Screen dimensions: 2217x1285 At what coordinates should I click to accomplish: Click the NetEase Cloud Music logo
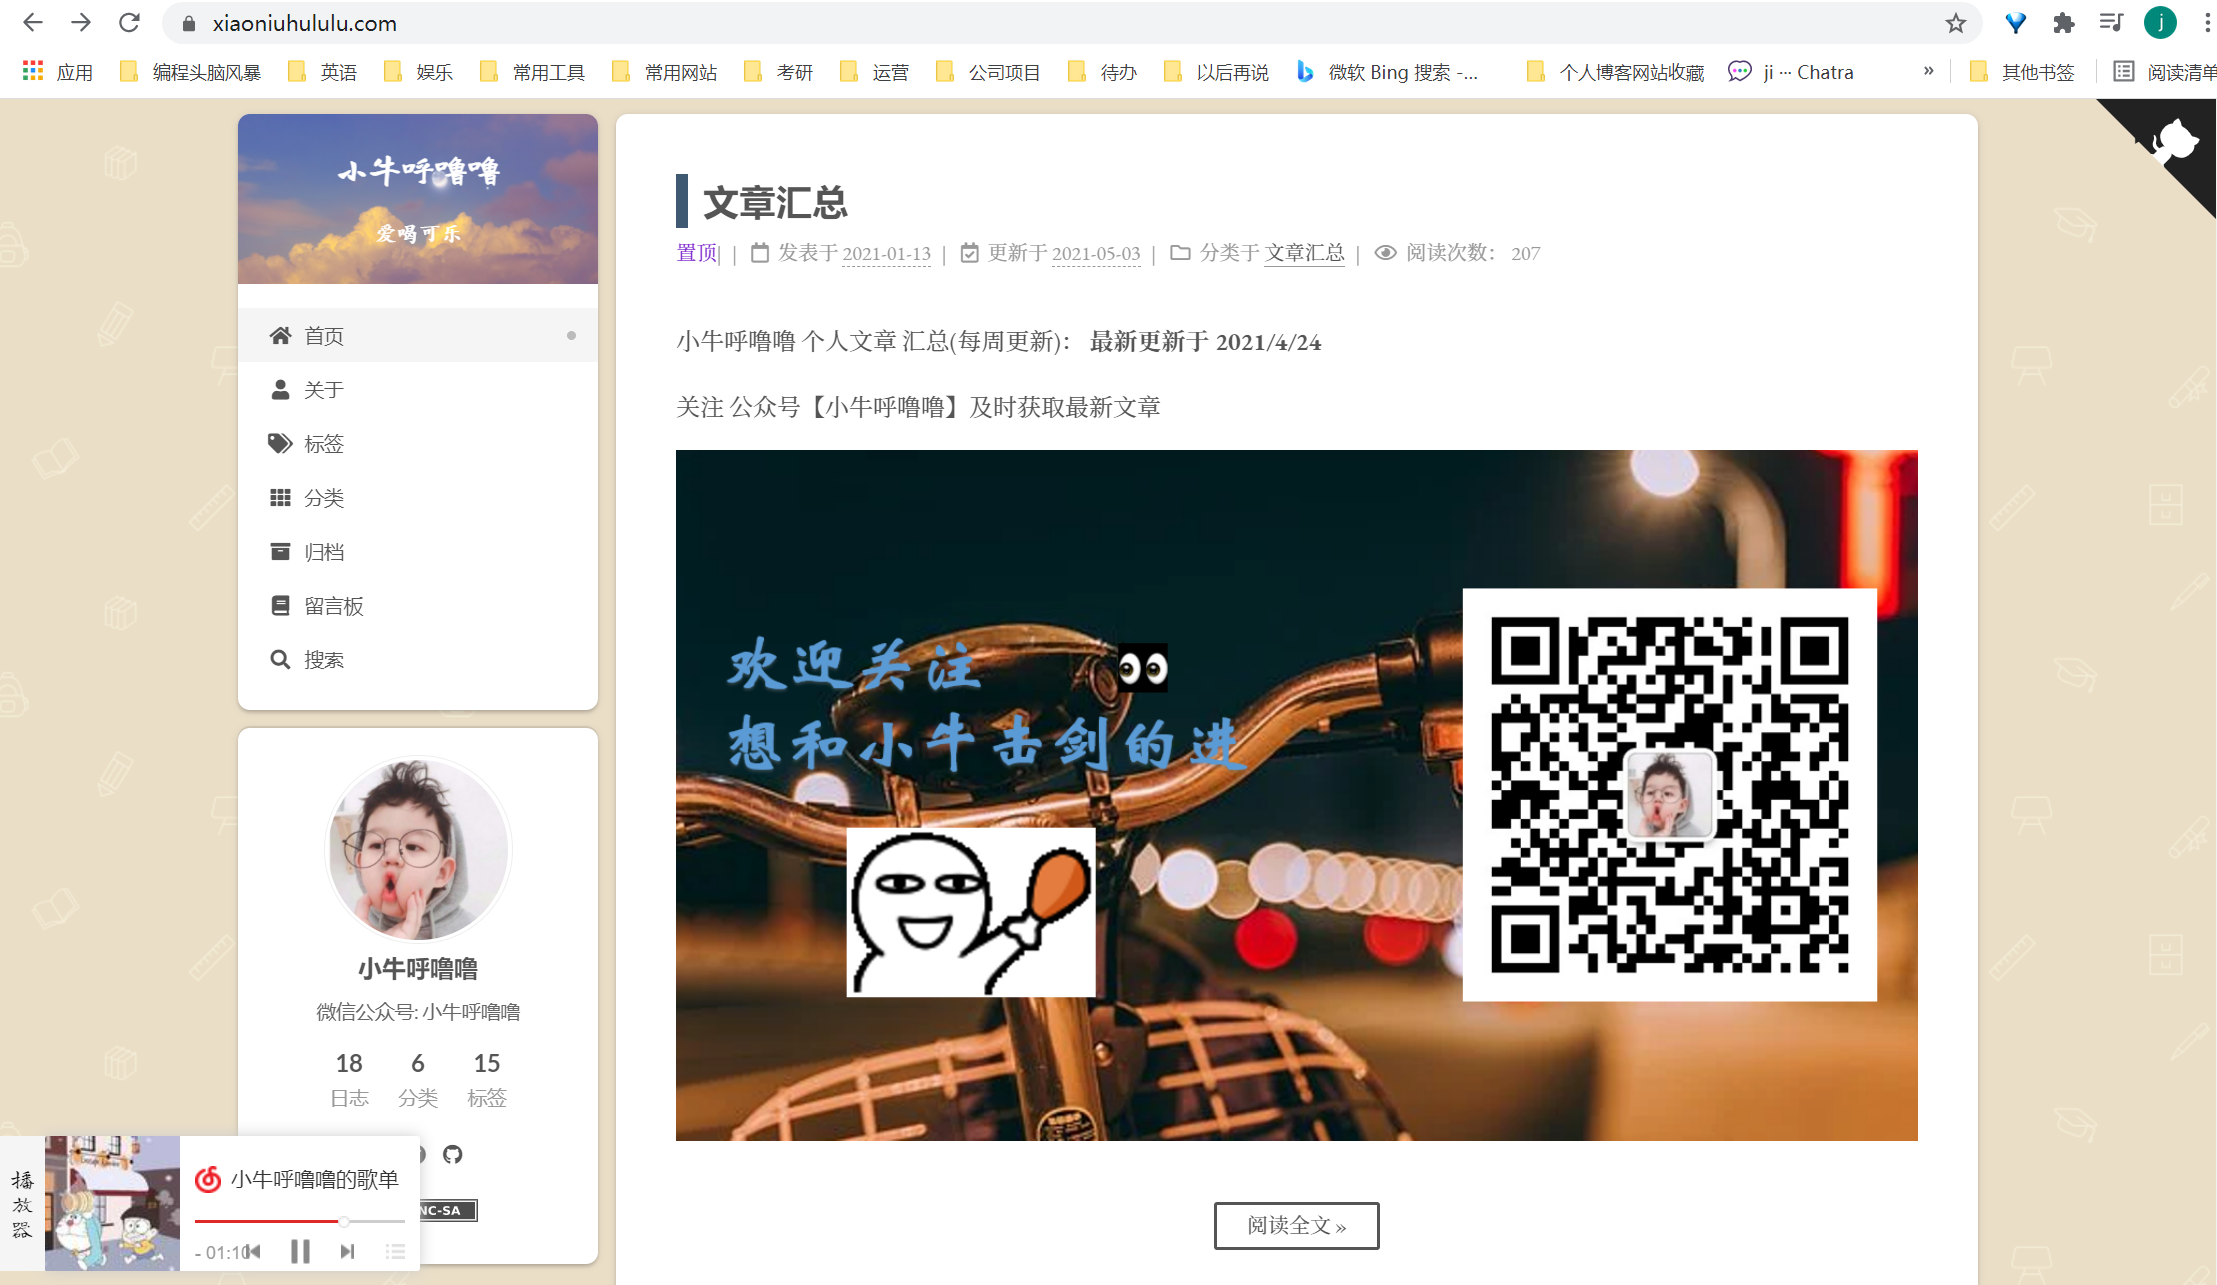tap(207, 1179)
